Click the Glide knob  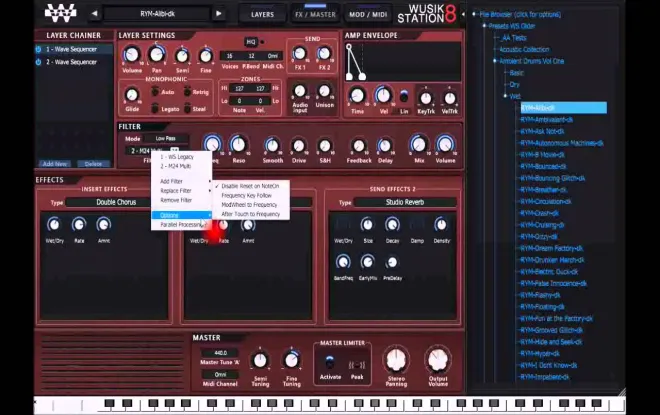pos(132,95)
